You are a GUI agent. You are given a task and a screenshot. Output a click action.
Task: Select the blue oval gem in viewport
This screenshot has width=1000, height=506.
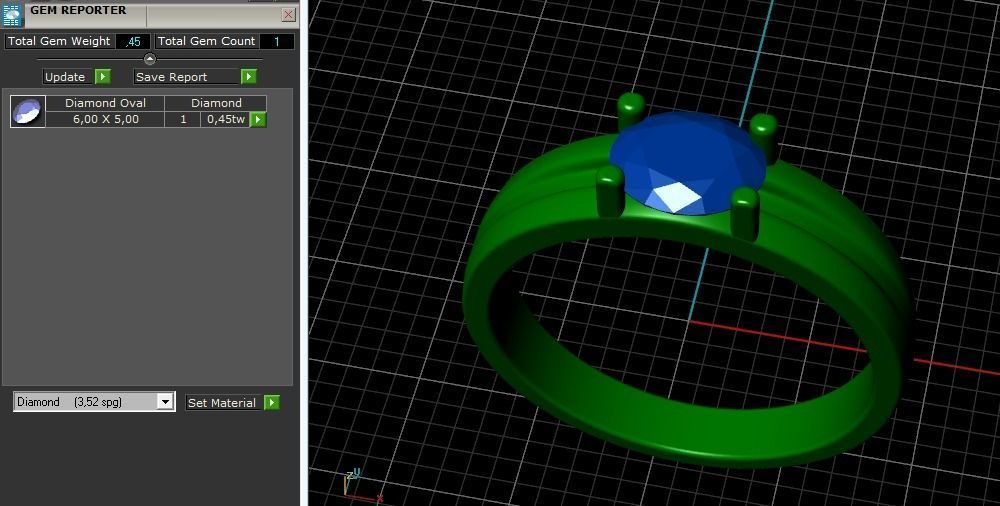click(x=687, y=163)
